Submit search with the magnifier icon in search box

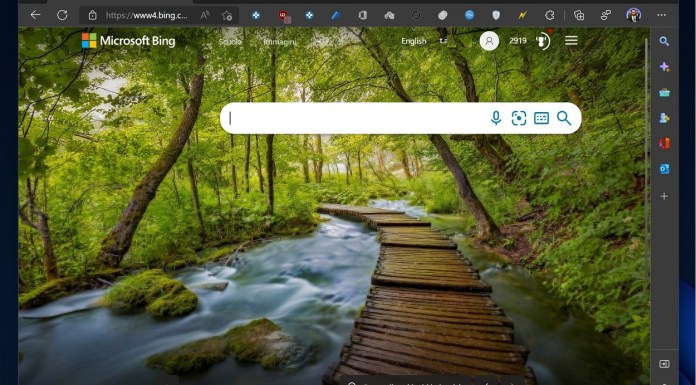click(x=564, y=118)
